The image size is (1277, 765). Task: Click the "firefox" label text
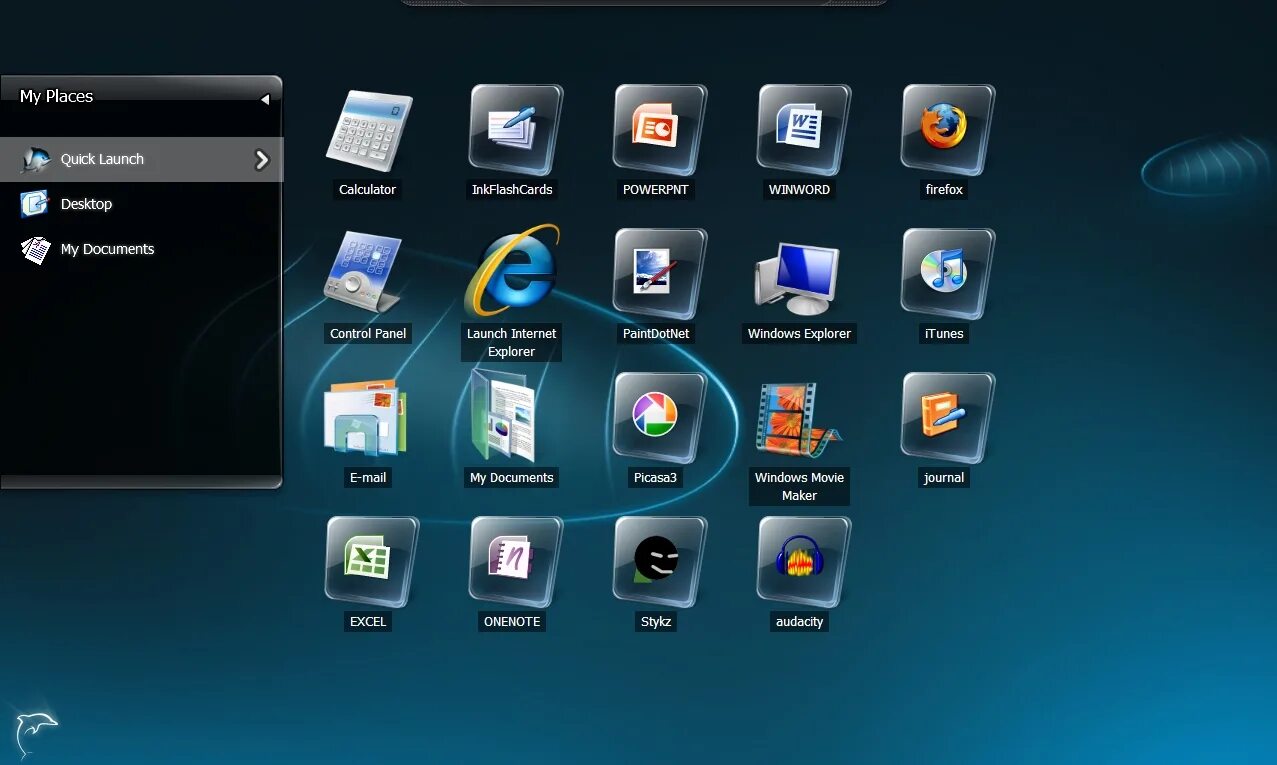pos(944,189)
